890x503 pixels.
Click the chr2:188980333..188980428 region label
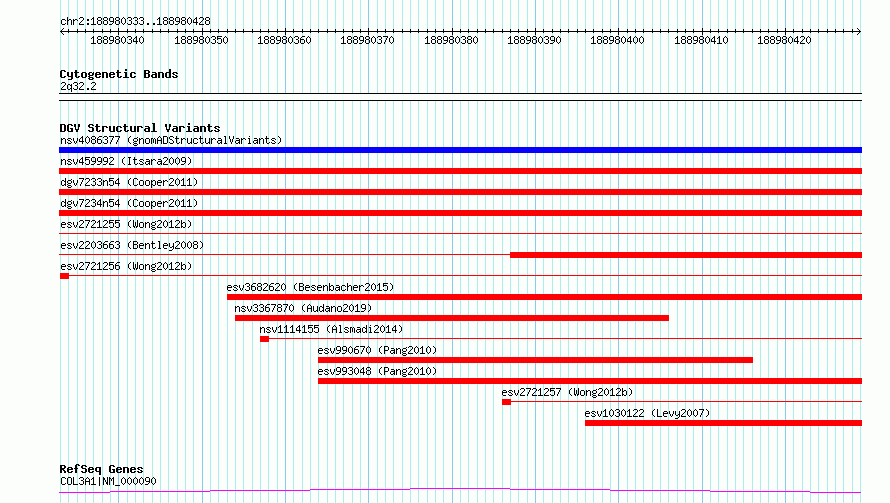coord(135,21)
